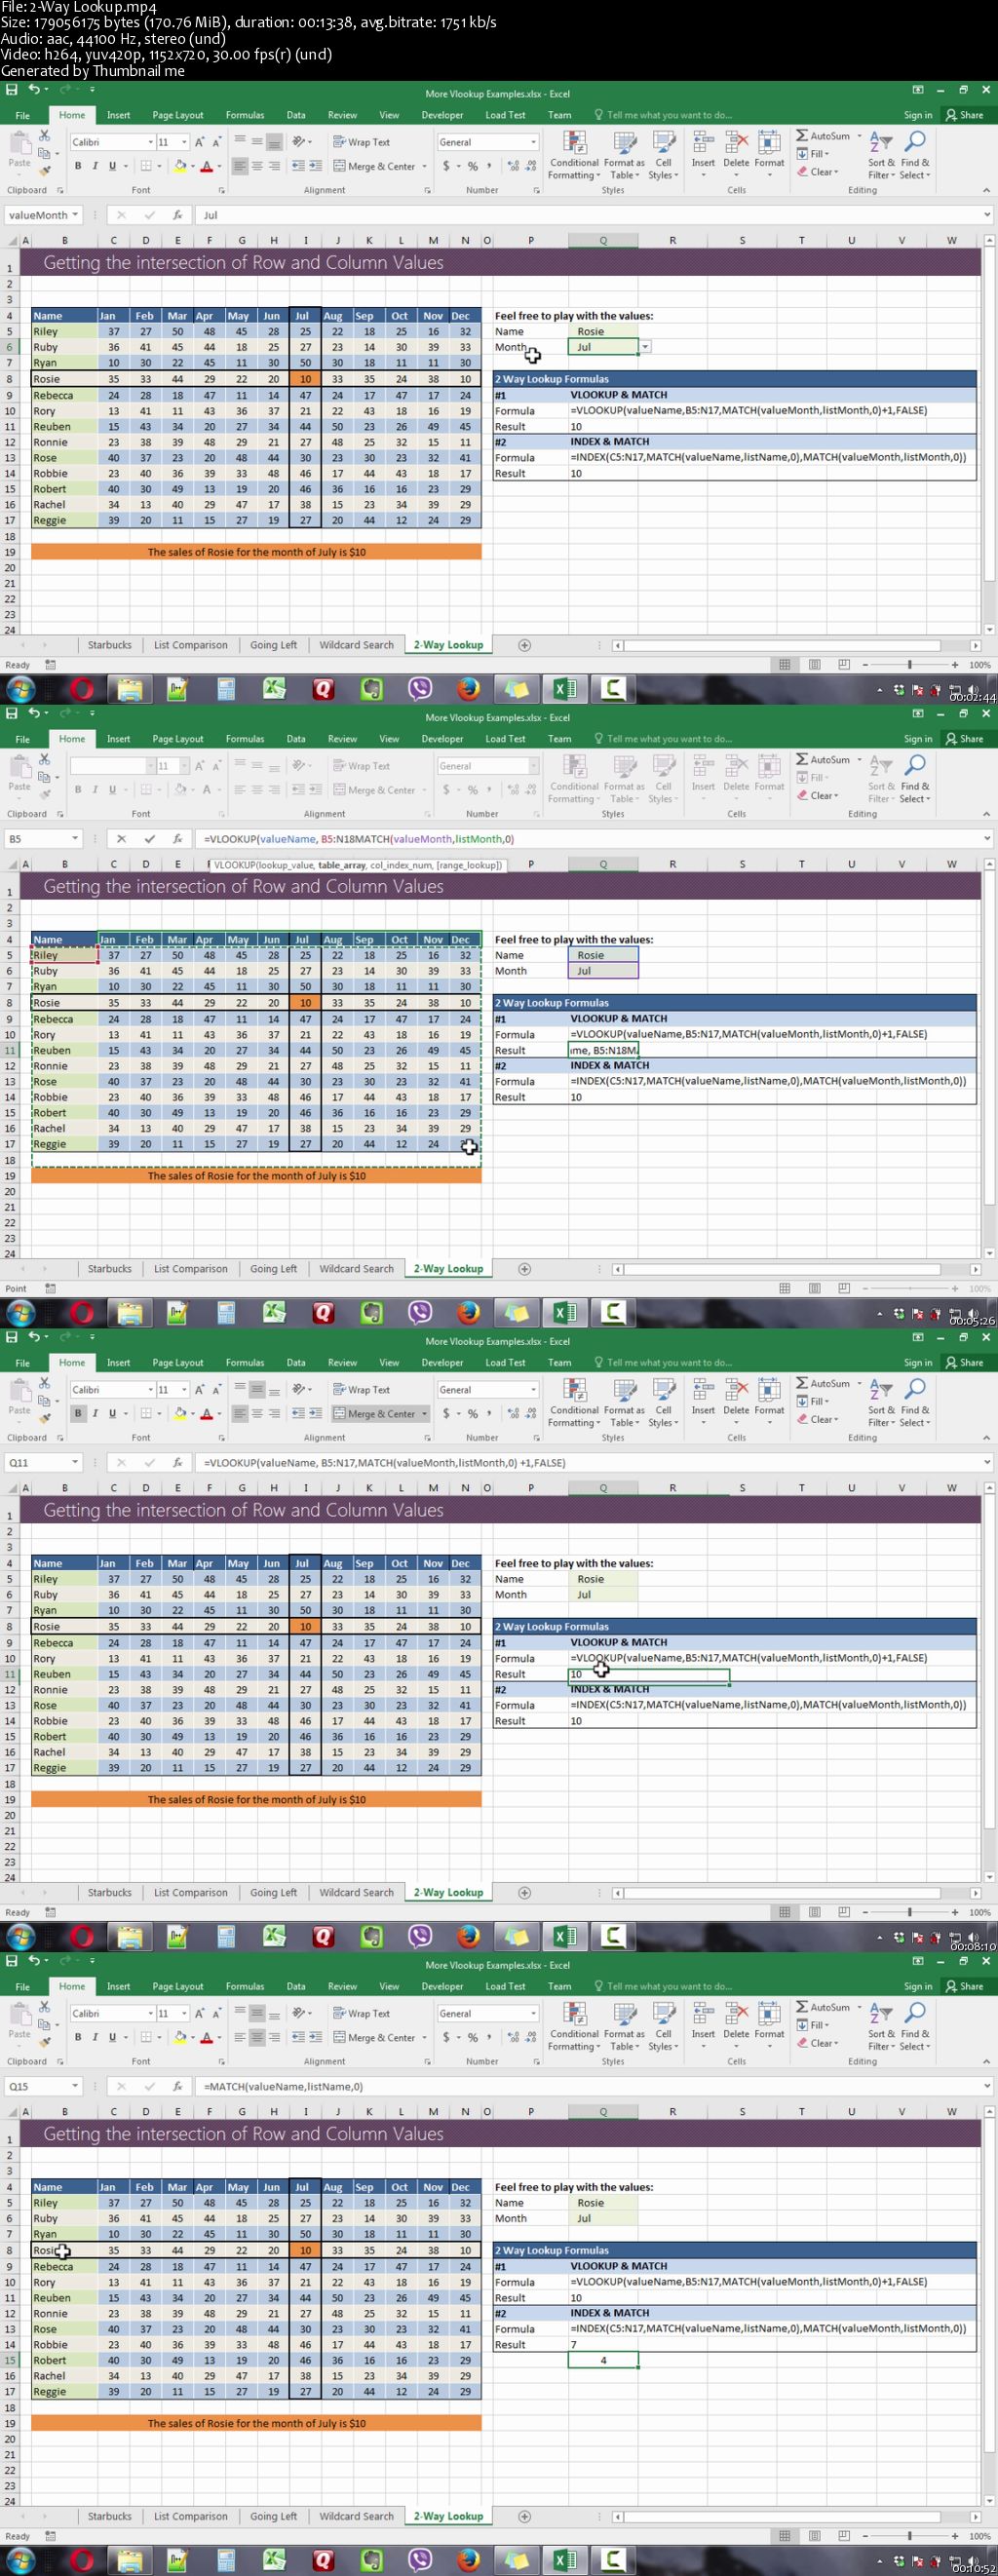Click Percent Style in Name Box valueMonth window
The image size is (998, 2576).
point(472,166)
